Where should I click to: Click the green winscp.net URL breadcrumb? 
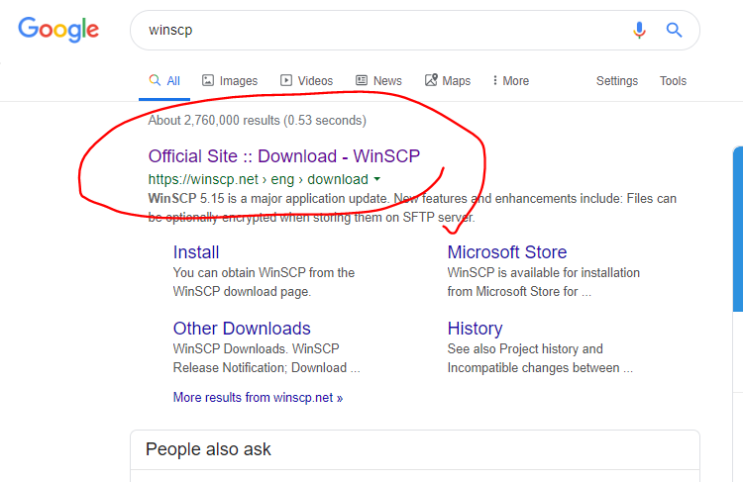(x=258, y=179)
